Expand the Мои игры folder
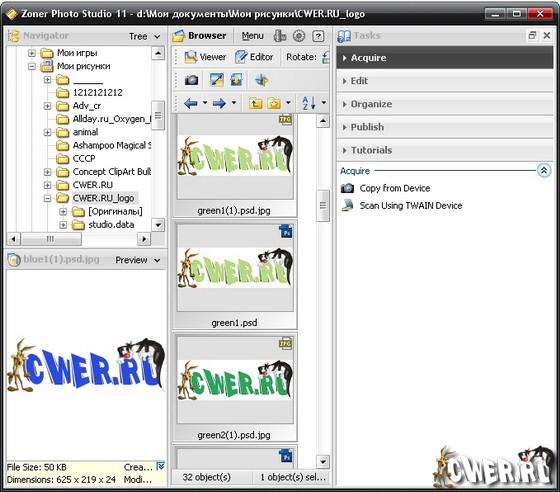The image size is (560, 492). pyautogui.click(x=32, y=53)
